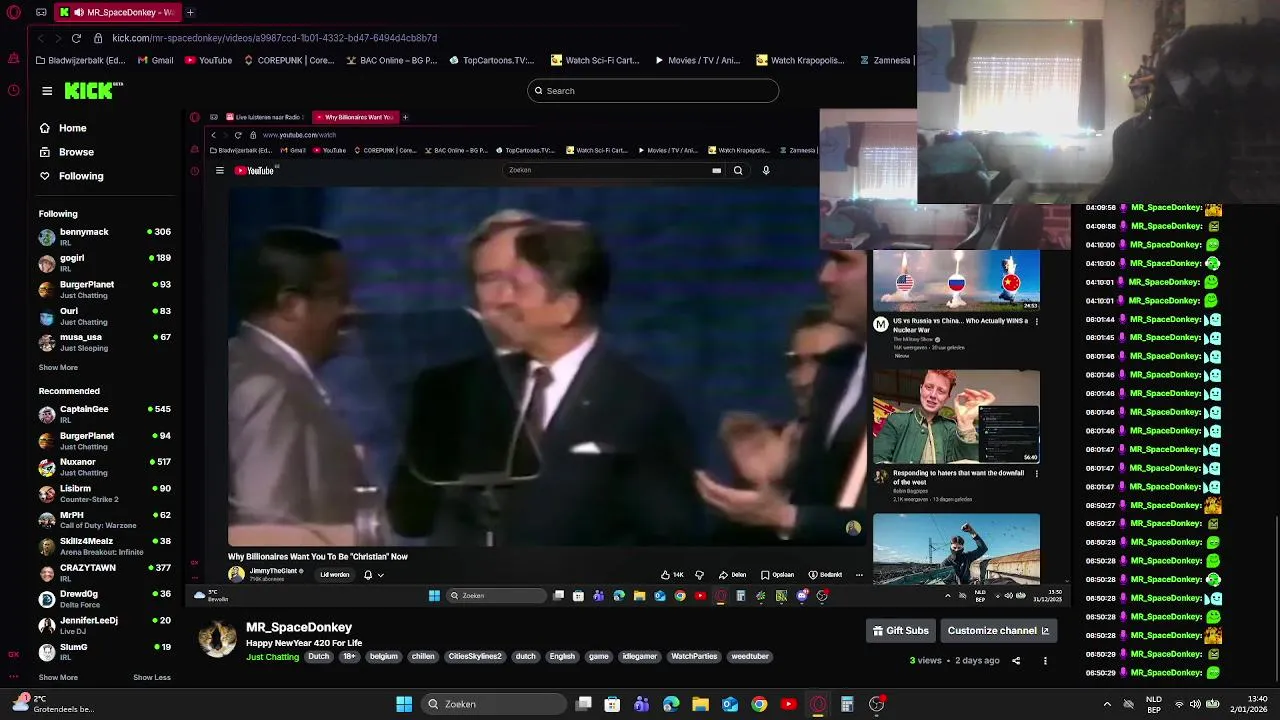Open Skillz4Mealz recommended channel
This screenshot has width=1280, height=720.
pyautogui.click(x=105, y=546)
